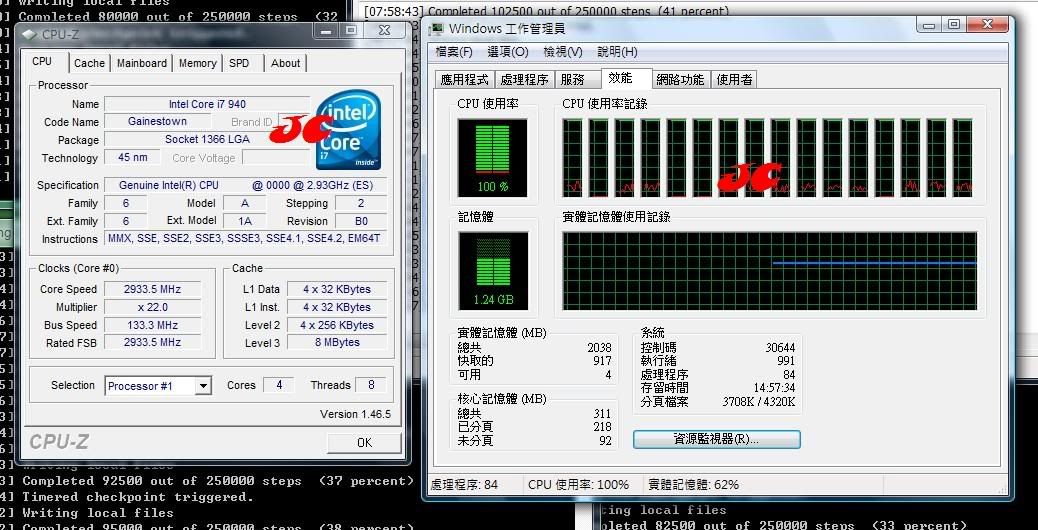This screenshot has width=1038, height=530.
Task: Switch to the 處理程序 tab
Action: 524,80
